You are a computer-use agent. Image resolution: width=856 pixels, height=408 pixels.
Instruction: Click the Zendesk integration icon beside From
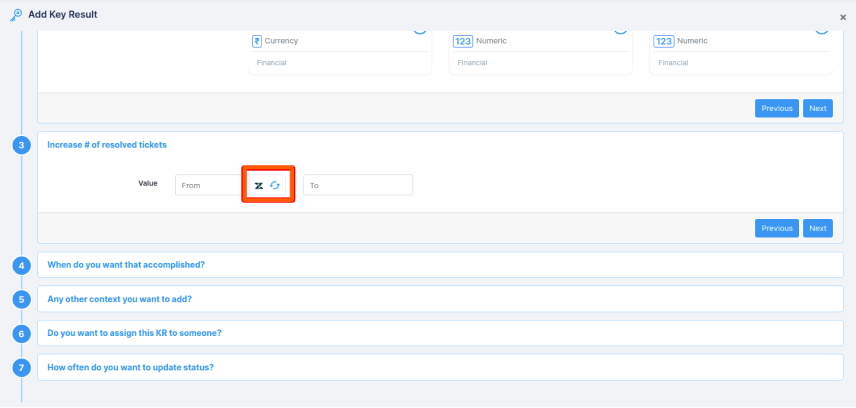click(x=259, y=186)
